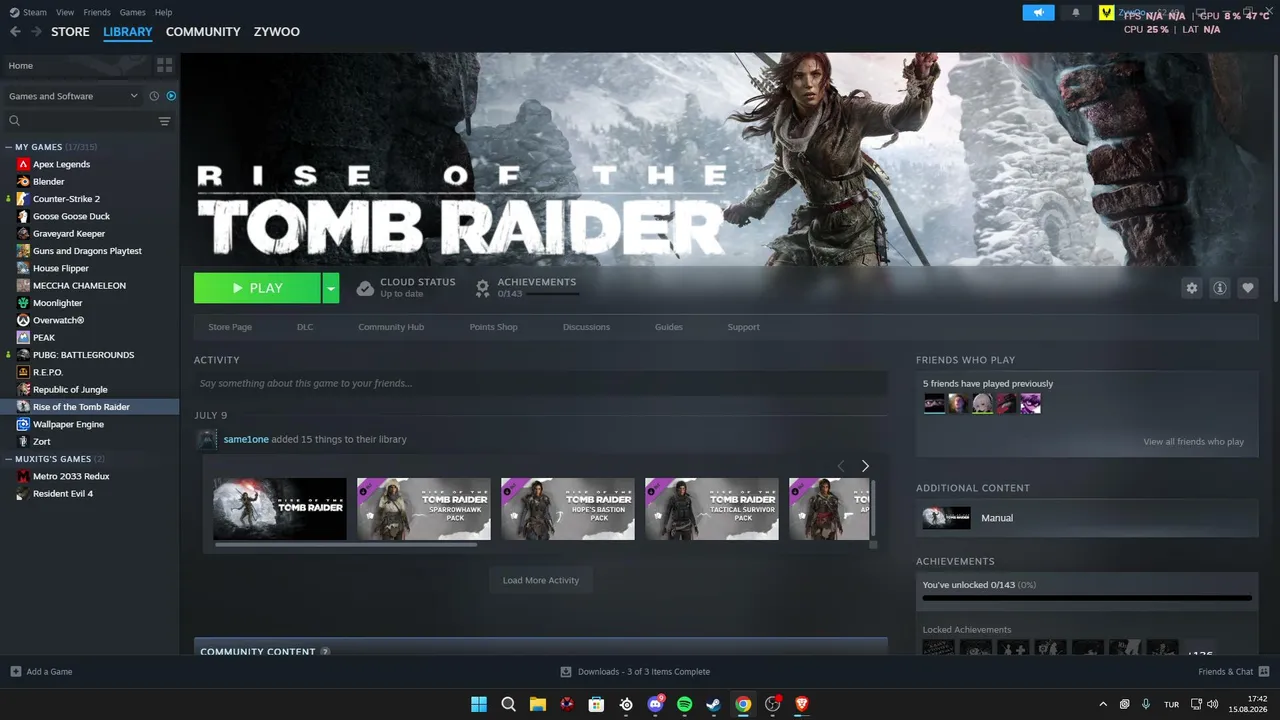Viewport: 1280px width, 720px height.
Task: Open the Games and Software filter dropdown
Action: click(73, 96)
